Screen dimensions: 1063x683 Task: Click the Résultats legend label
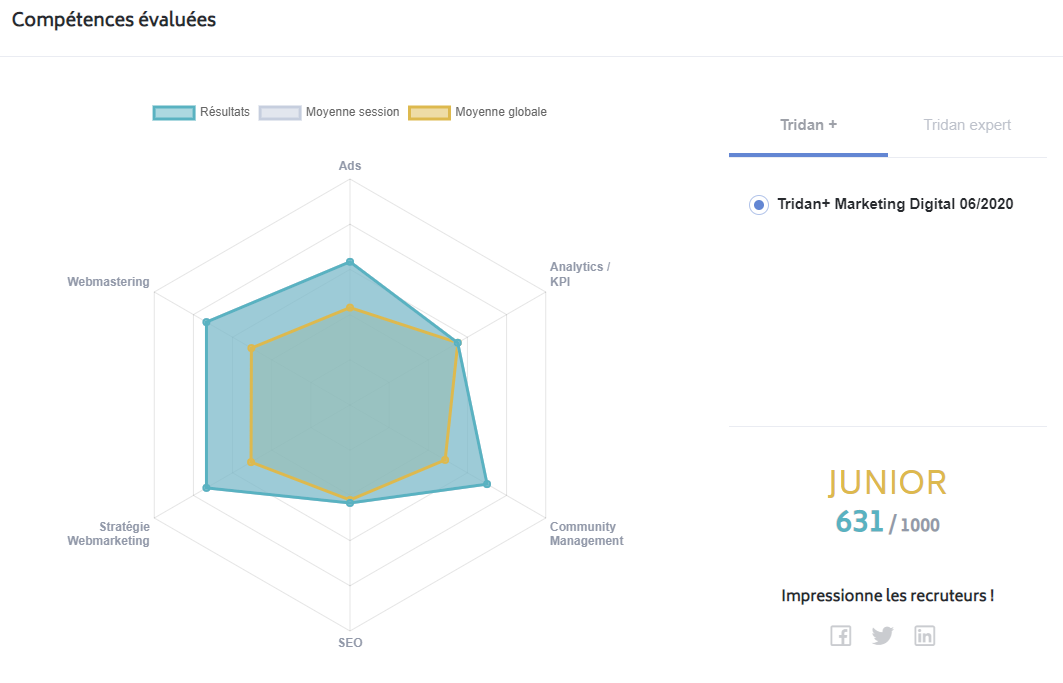[x=224, y=112]
